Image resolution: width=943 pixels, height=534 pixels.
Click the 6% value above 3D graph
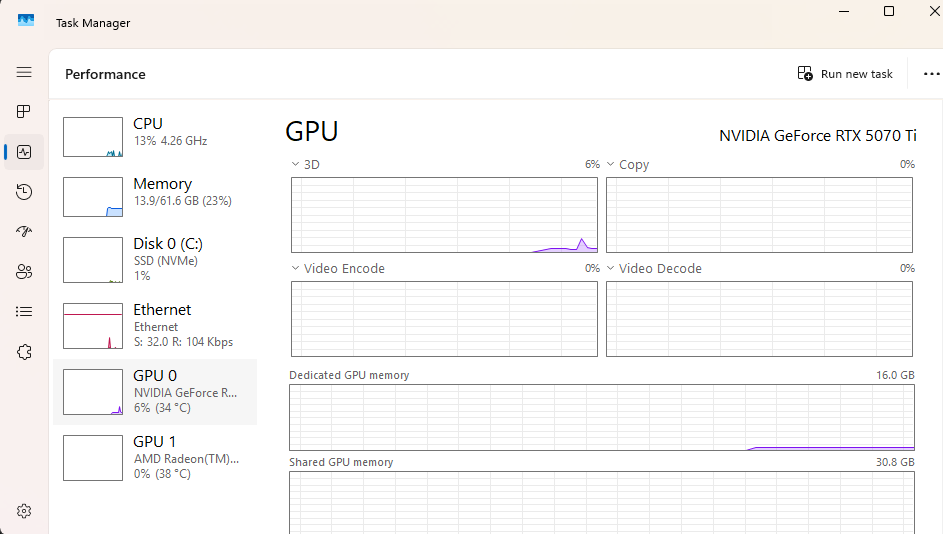592,164
